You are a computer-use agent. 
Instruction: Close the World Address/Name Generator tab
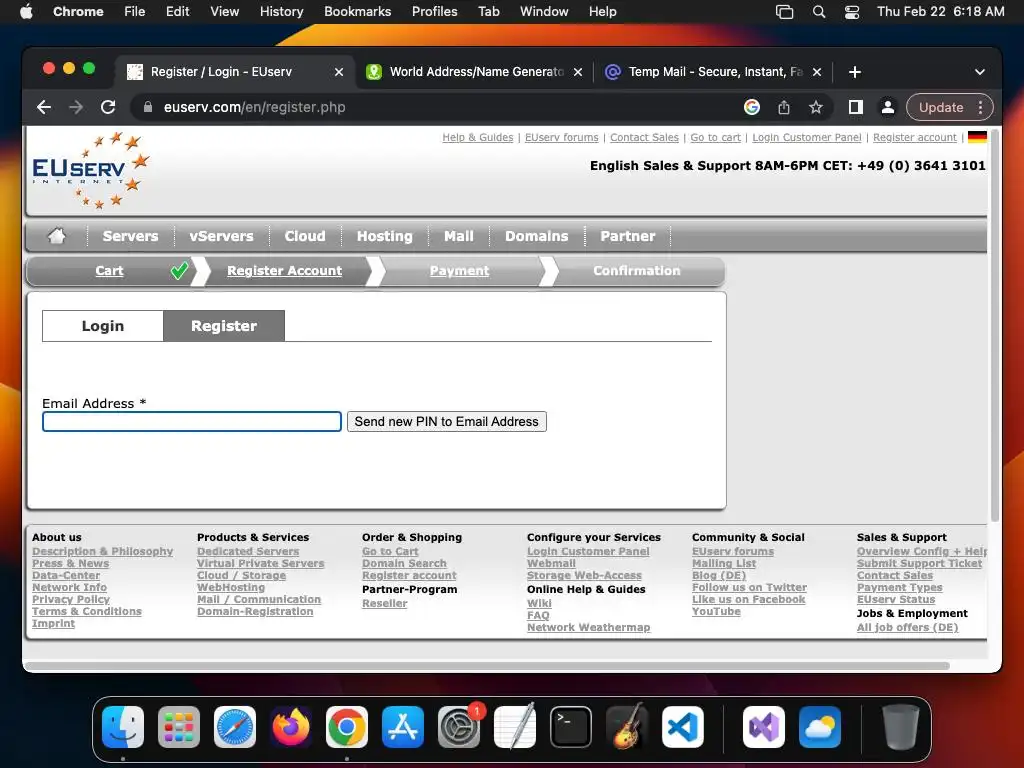[x=578, y=72]
